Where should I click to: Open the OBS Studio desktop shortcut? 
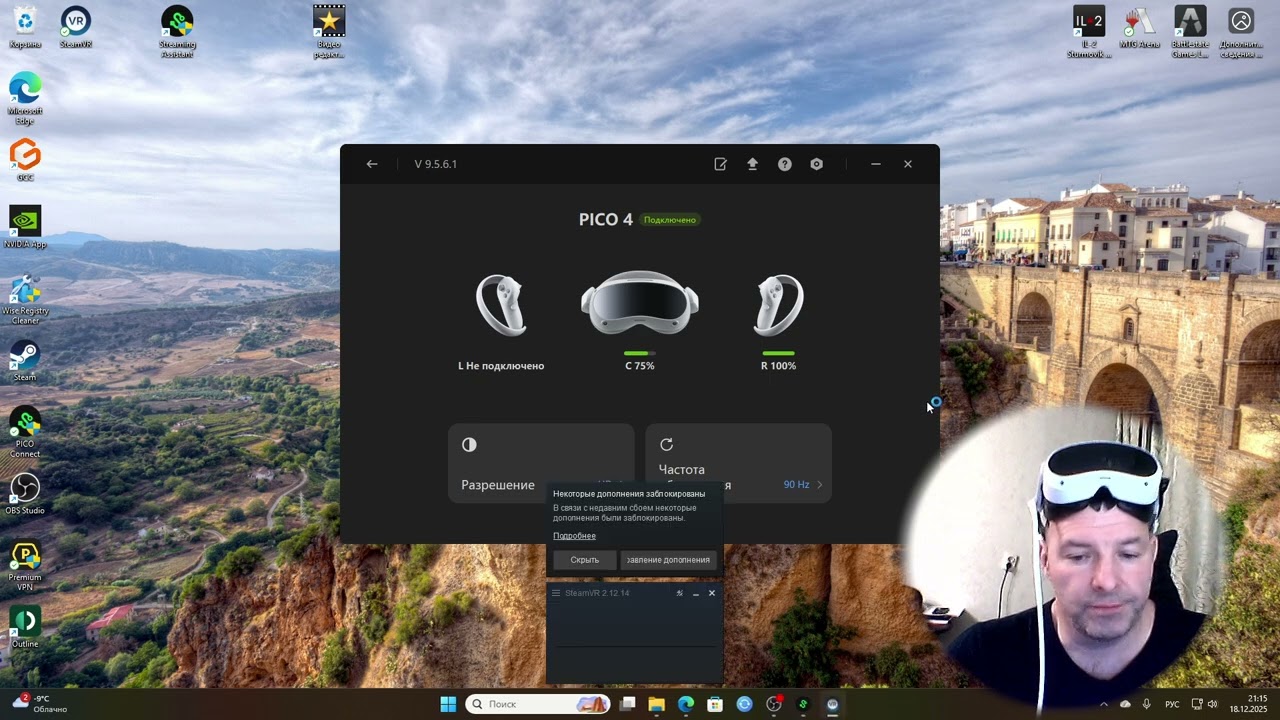(x=25, y=494)
